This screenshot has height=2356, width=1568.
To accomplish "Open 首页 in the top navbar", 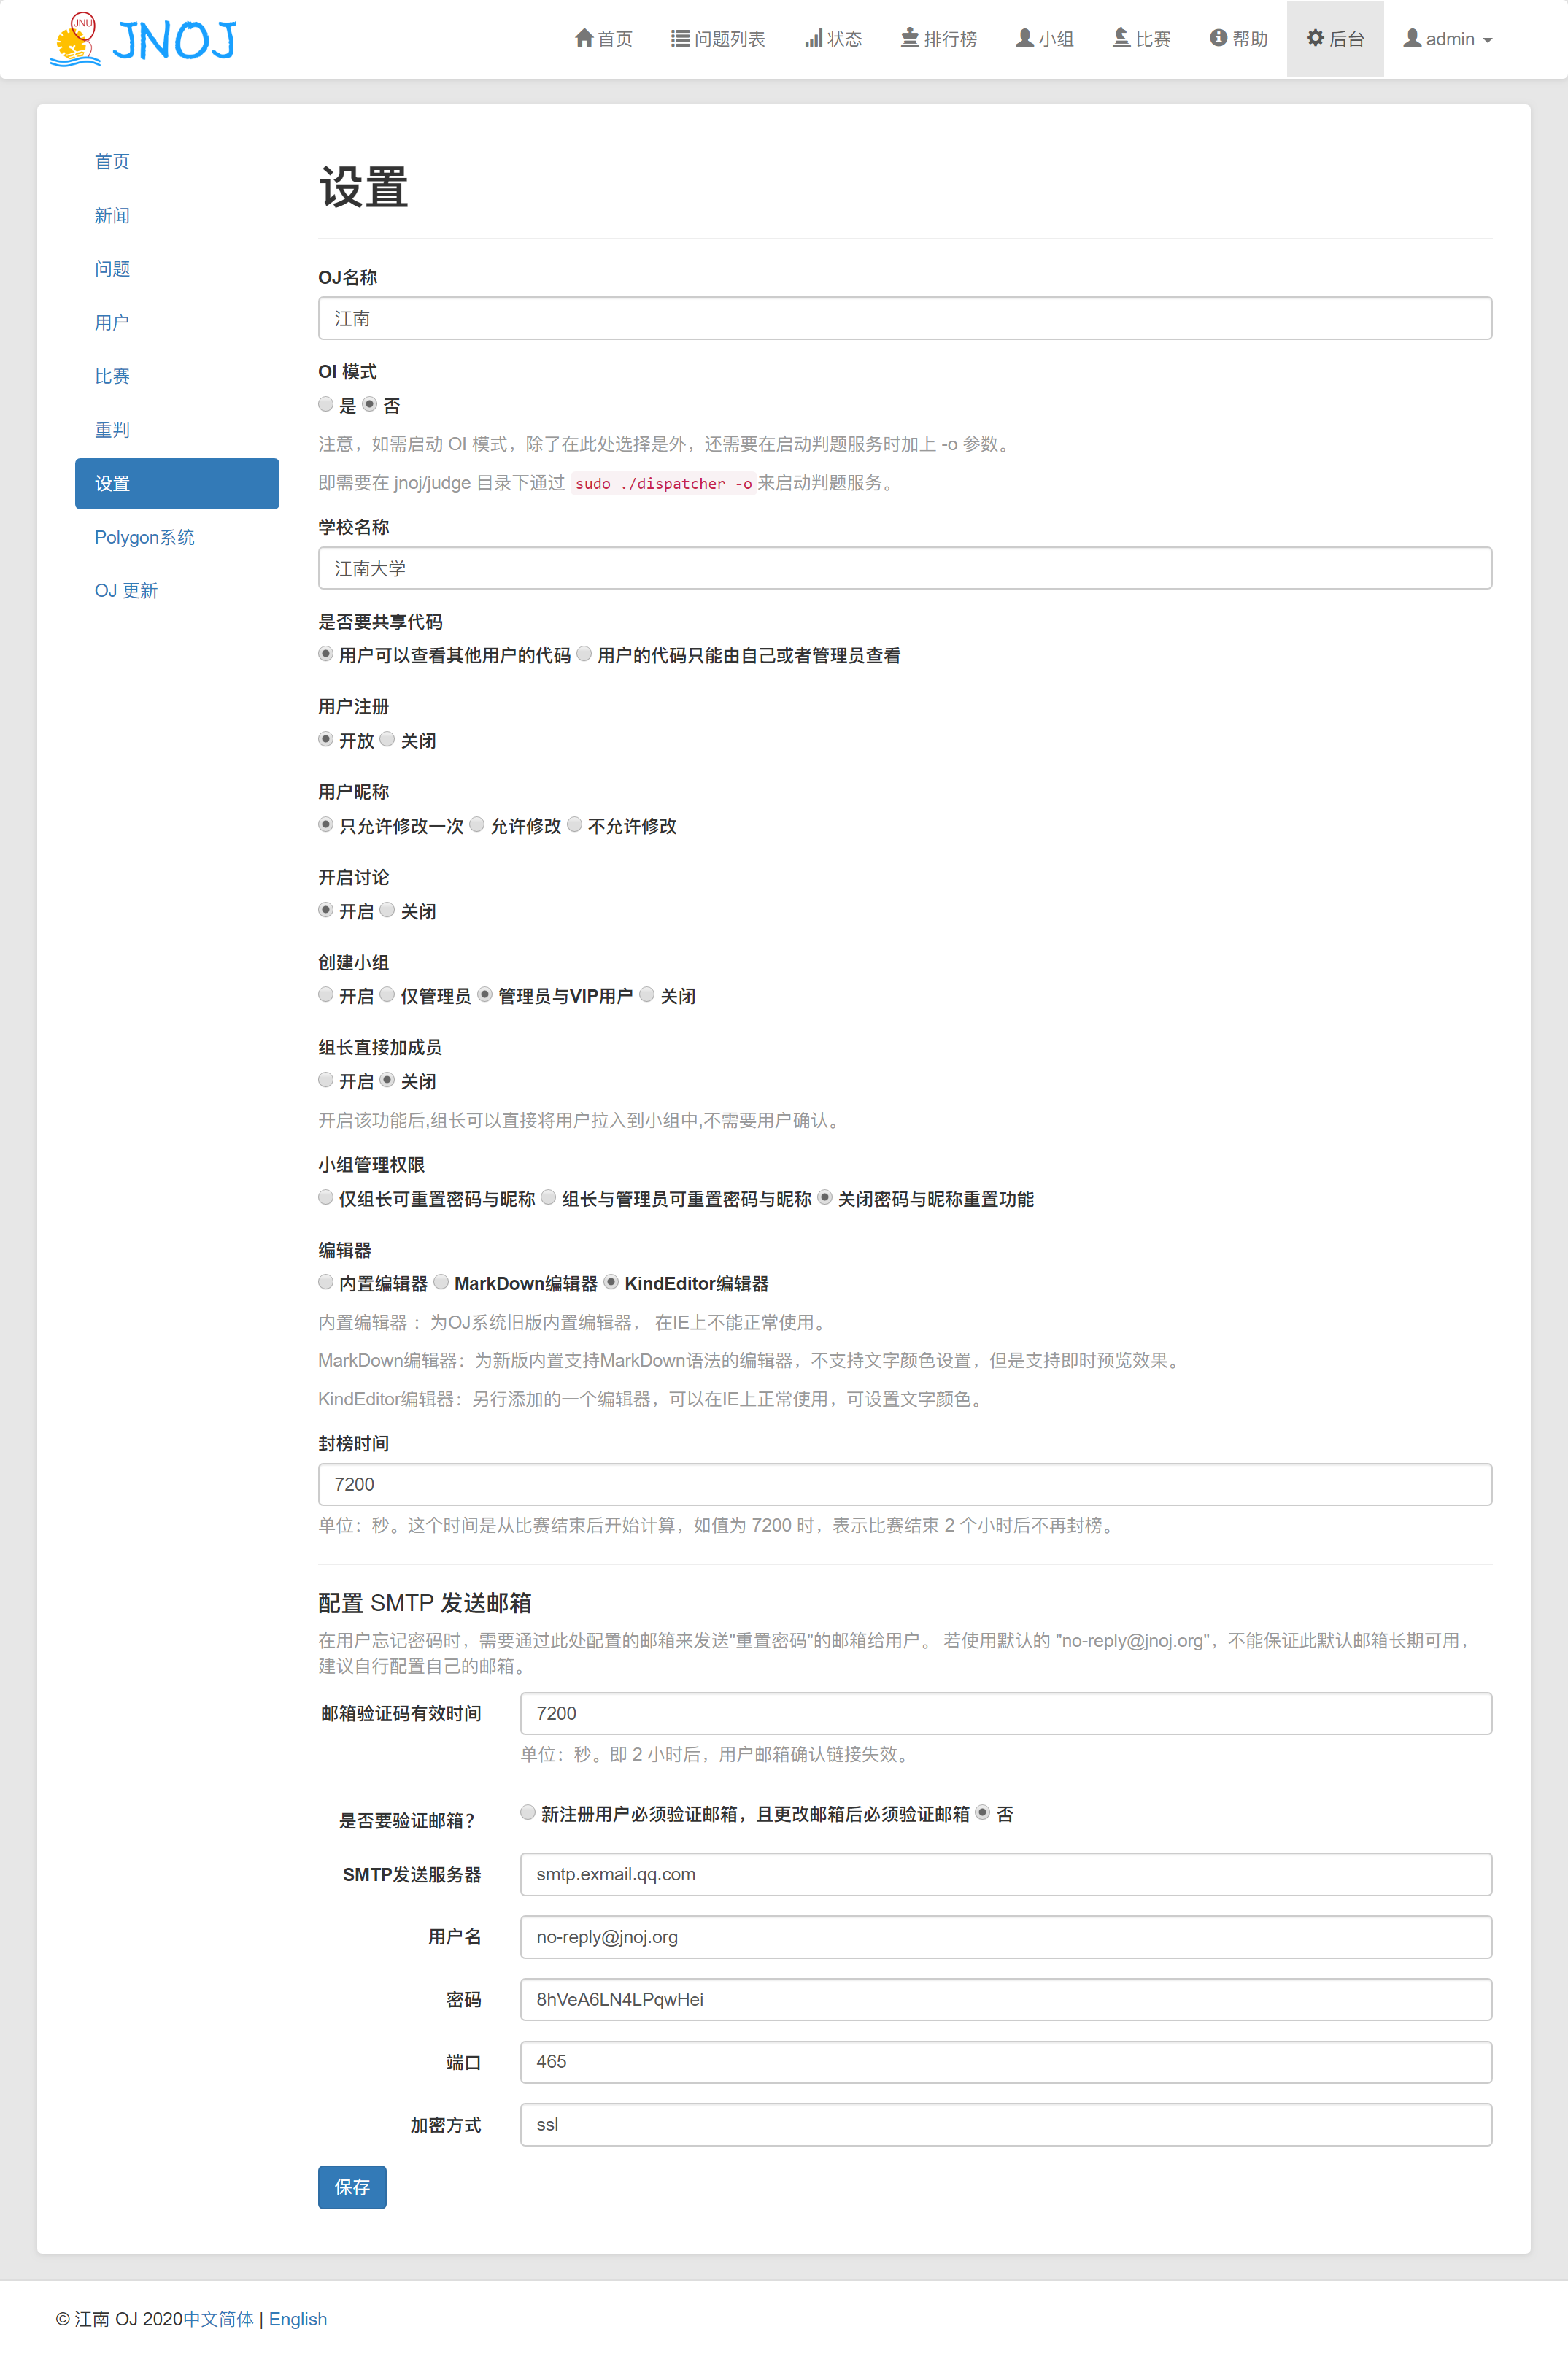I will [x=615, y=39].
